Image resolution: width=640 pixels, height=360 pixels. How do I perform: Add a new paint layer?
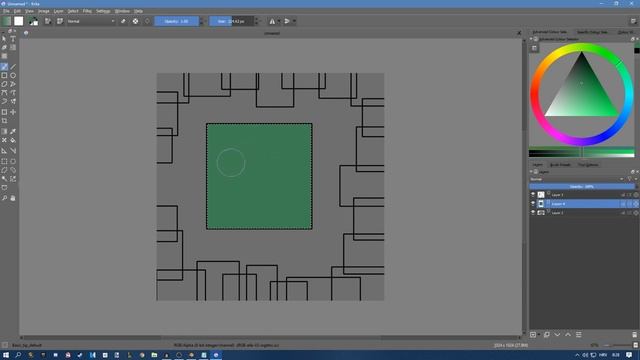pyautogui.click(x=533, y=335)
